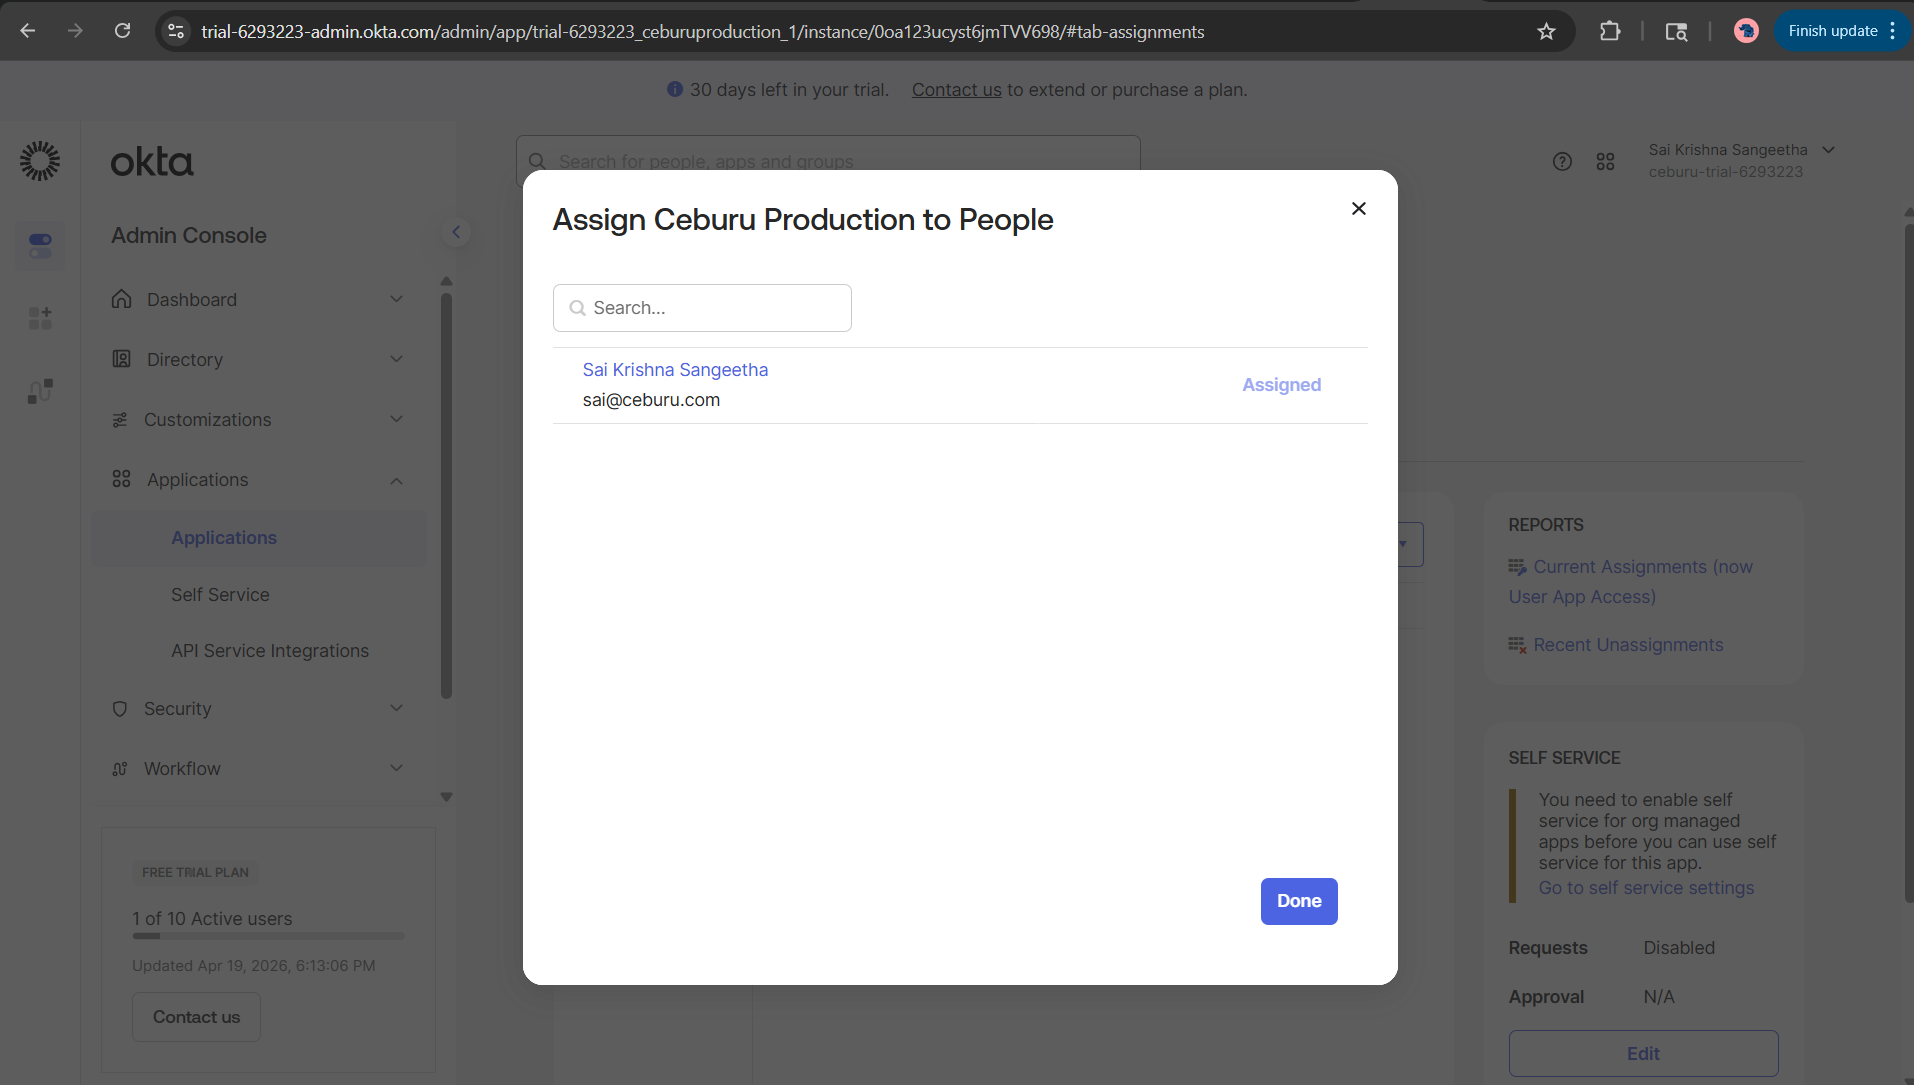
Task: Select API Service Integrations item
Action: click(x=270, y=651)
